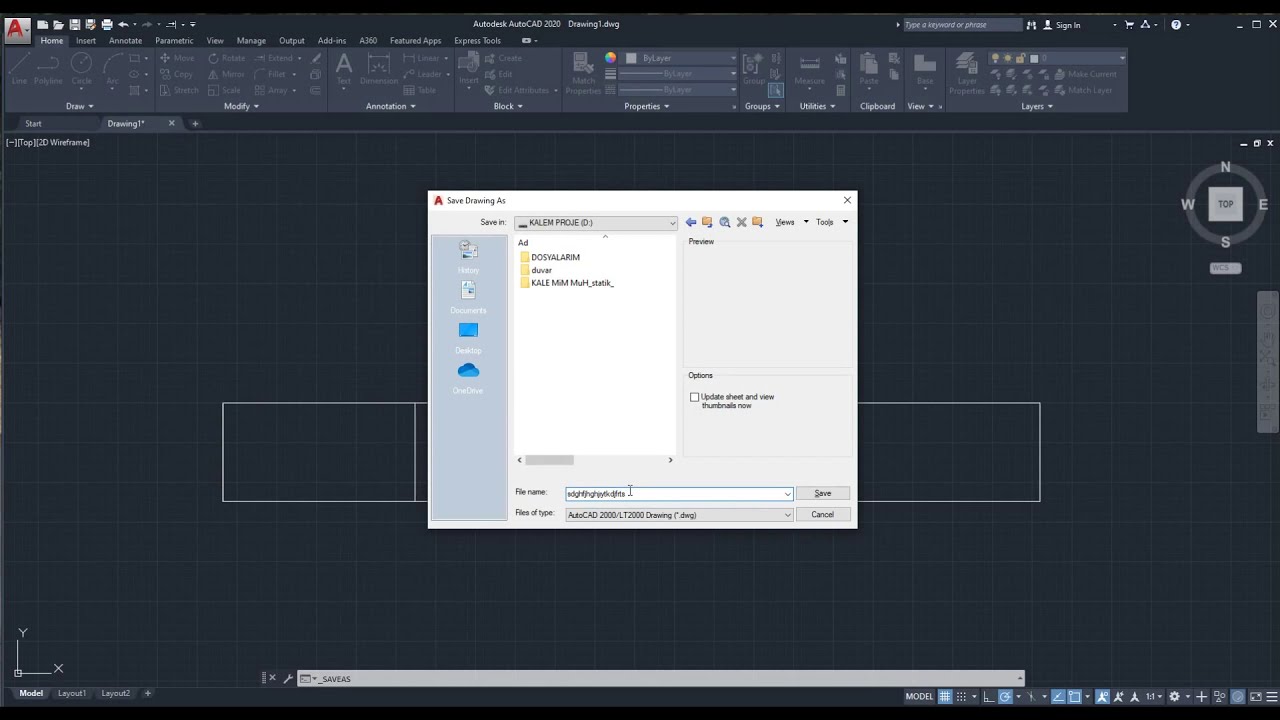Click the Save button in dialog

[x=822, y=493]
